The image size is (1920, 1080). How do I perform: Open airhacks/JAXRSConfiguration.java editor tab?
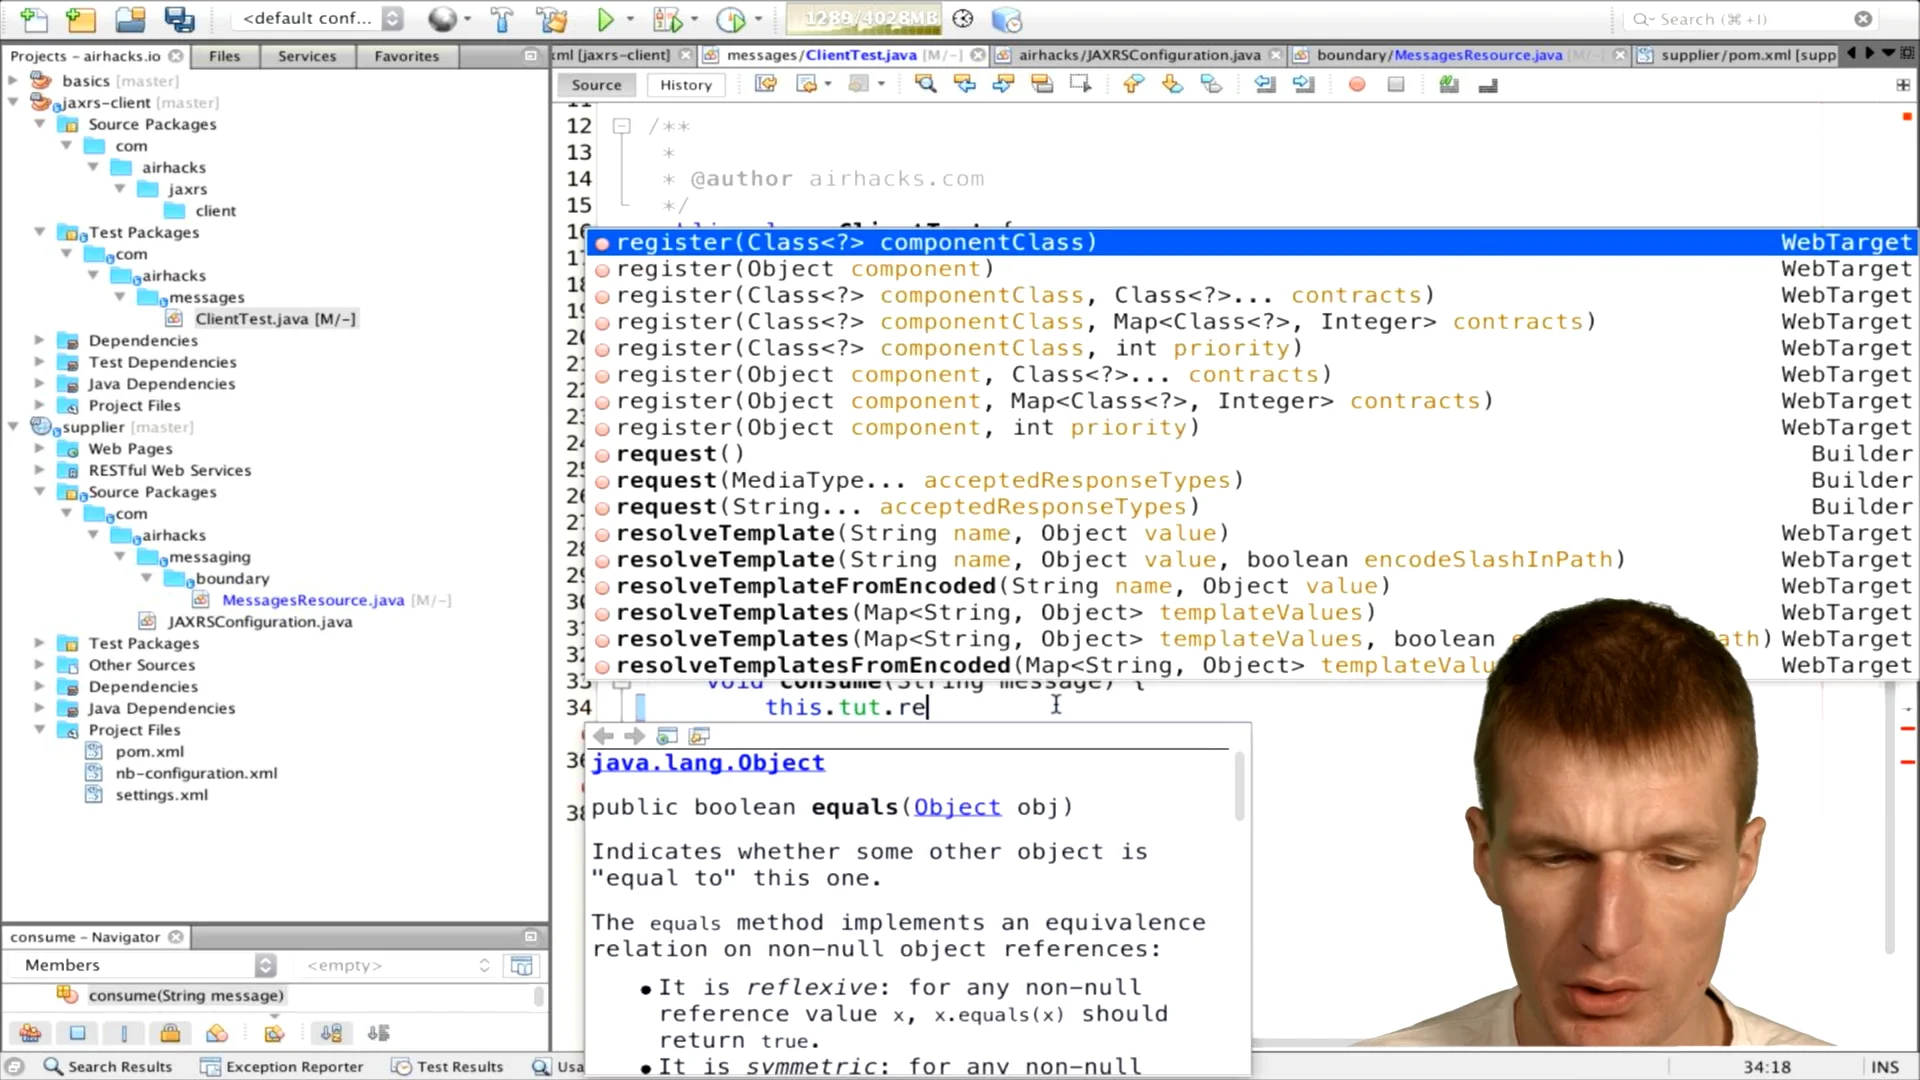pos(1139,55)
